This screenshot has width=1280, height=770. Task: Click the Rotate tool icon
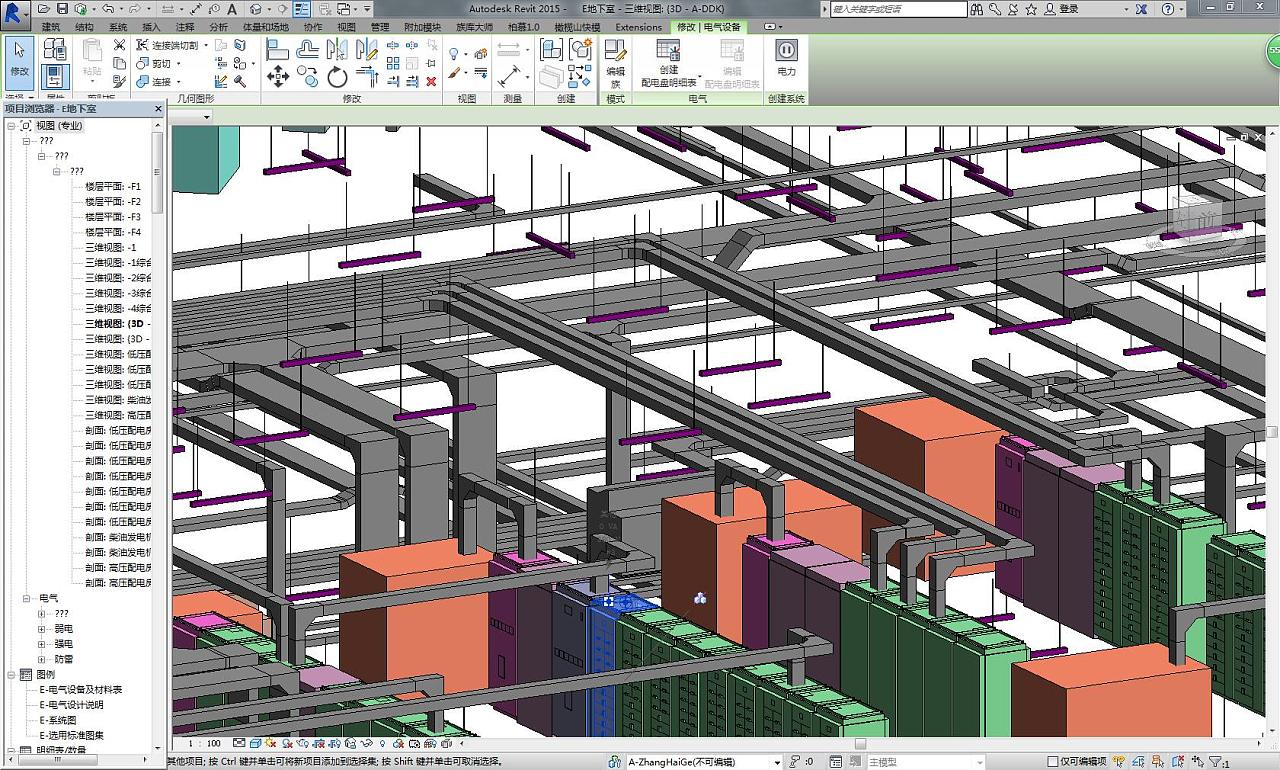click(337, 77)
